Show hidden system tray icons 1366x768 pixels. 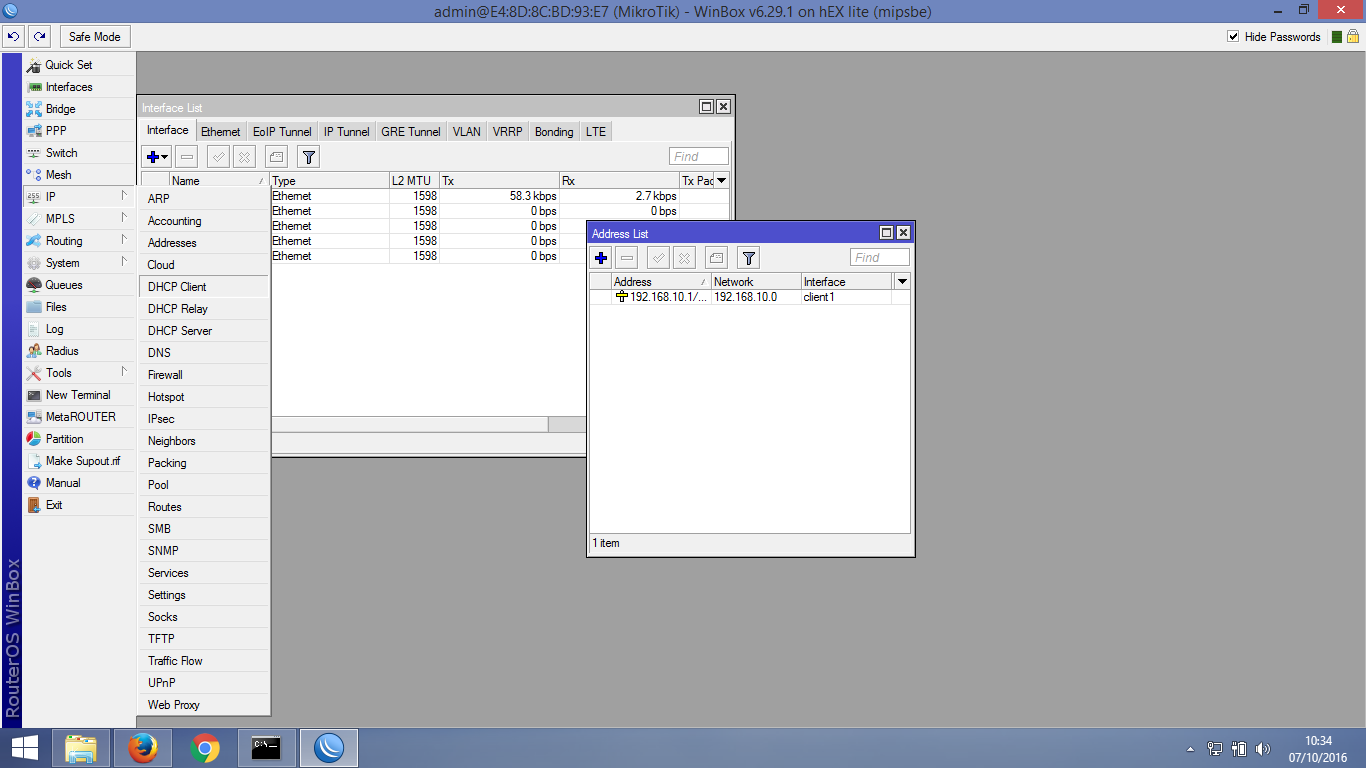pyautogui.click(x=1190, y=748)
